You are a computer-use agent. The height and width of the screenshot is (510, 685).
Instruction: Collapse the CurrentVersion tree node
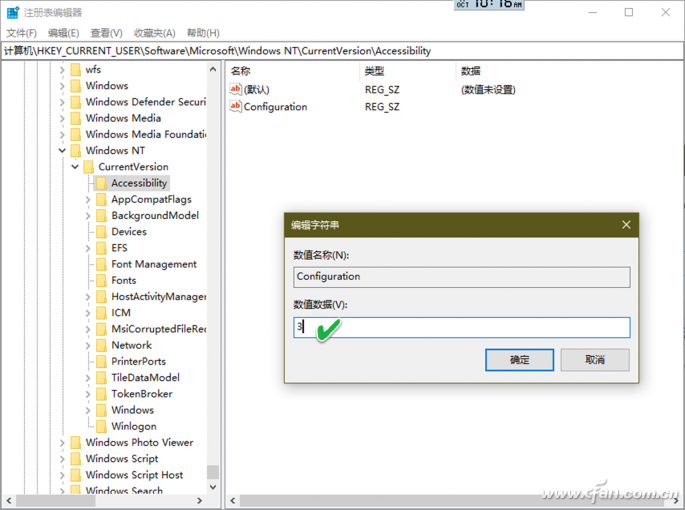pyautogui.click(x=75, y=167)
